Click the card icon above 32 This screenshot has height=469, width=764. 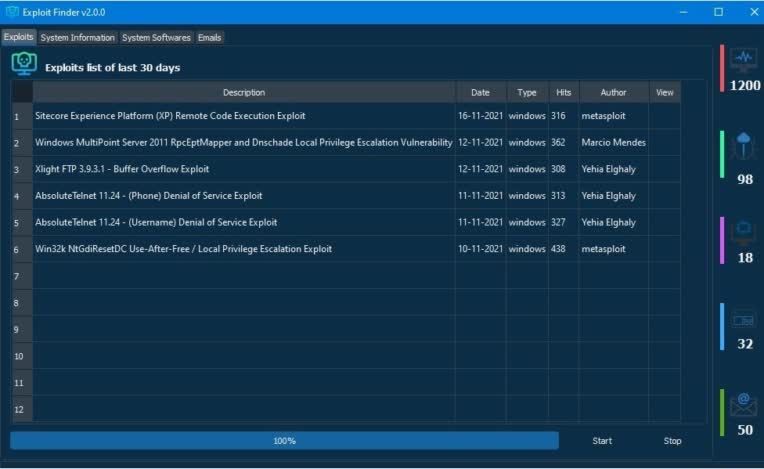pos(744,320)
